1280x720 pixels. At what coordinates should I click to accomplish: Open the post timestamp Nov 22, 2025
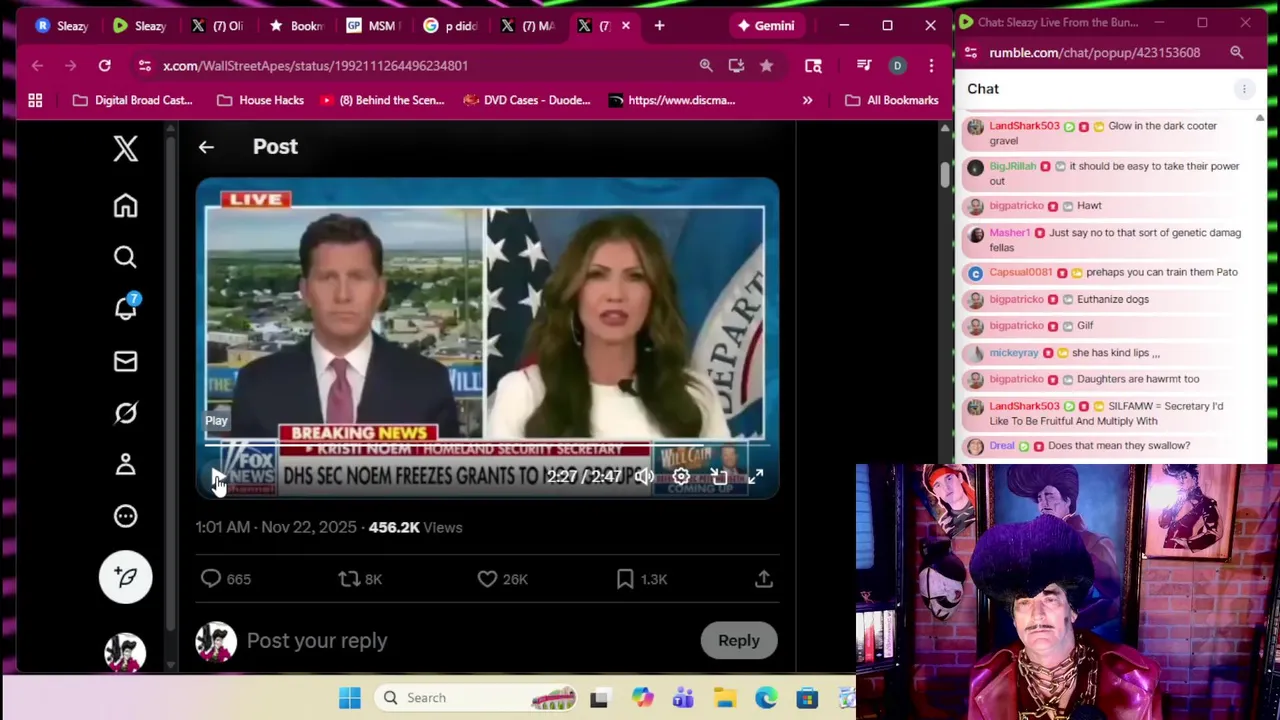click(276, 527)
